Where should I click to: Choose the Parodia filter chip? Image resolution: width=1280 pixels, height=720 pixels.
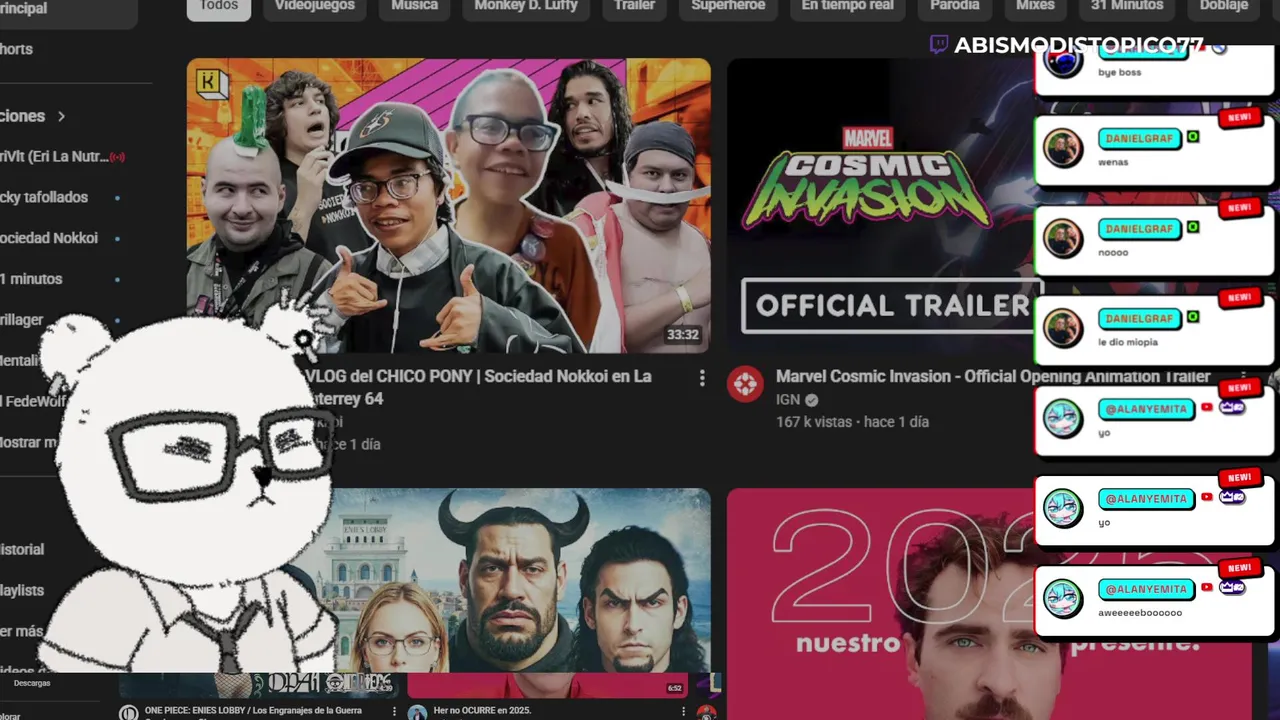[955, 6]
